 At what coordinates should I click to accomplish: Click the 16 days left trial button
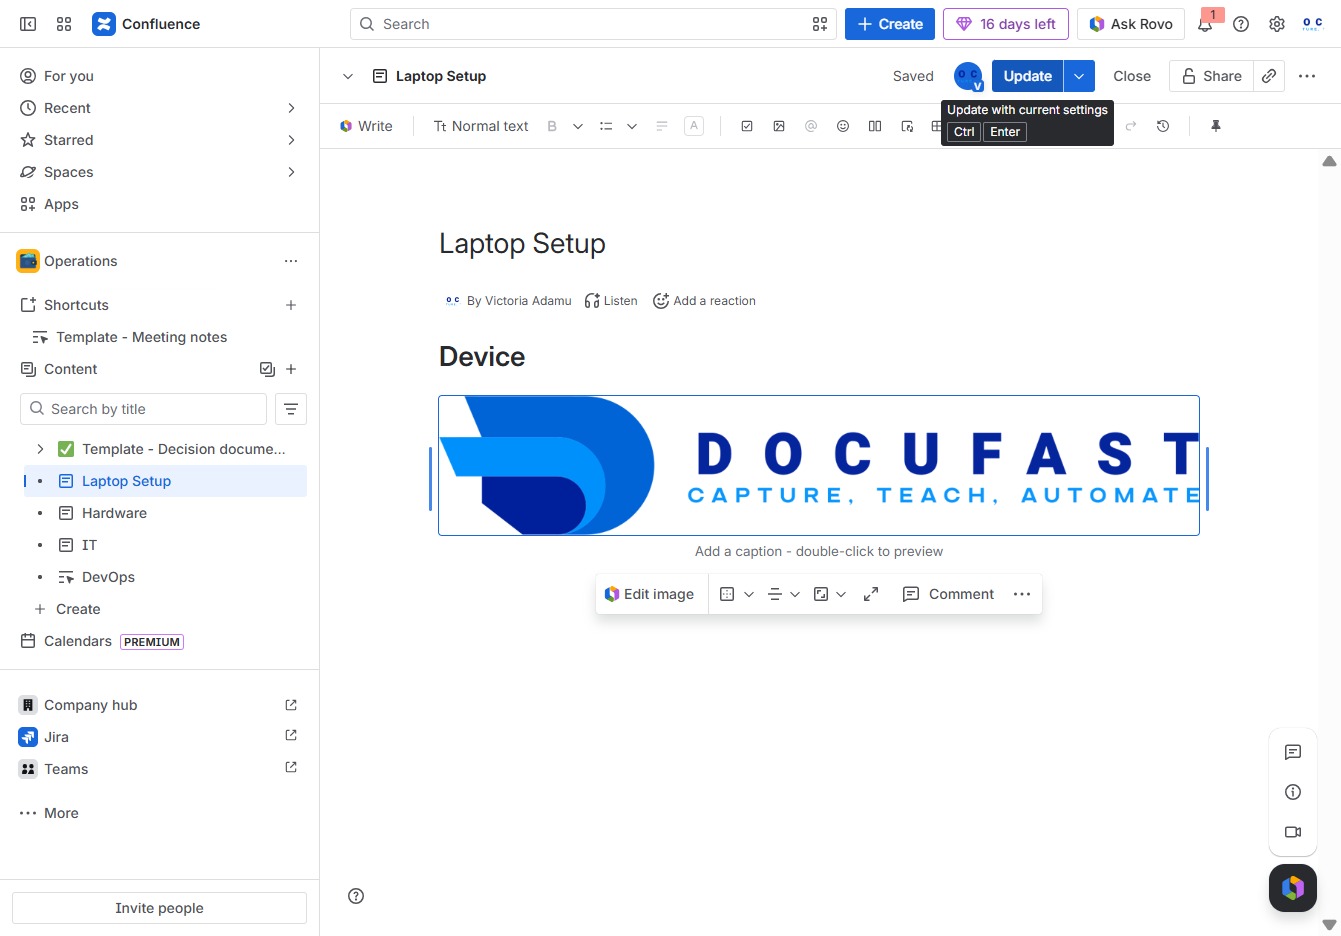(x=1006, y=24)
